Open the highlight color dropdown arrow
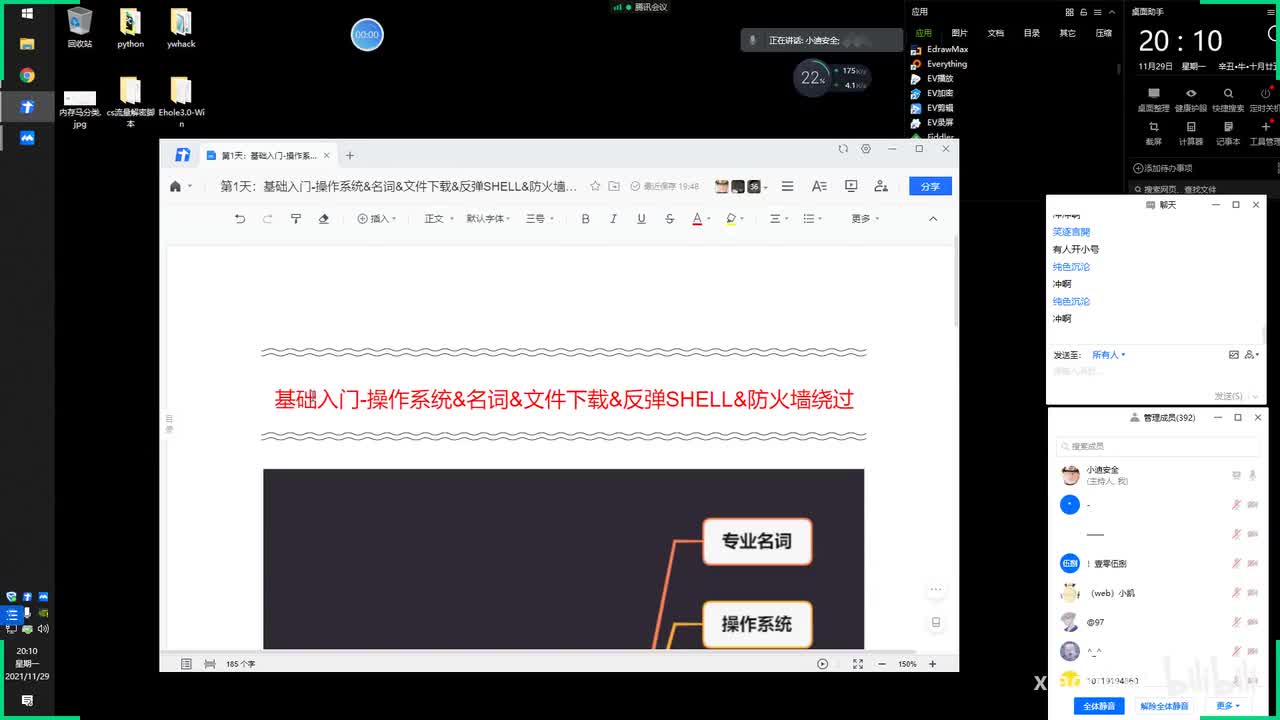 [x=743, y=219]
